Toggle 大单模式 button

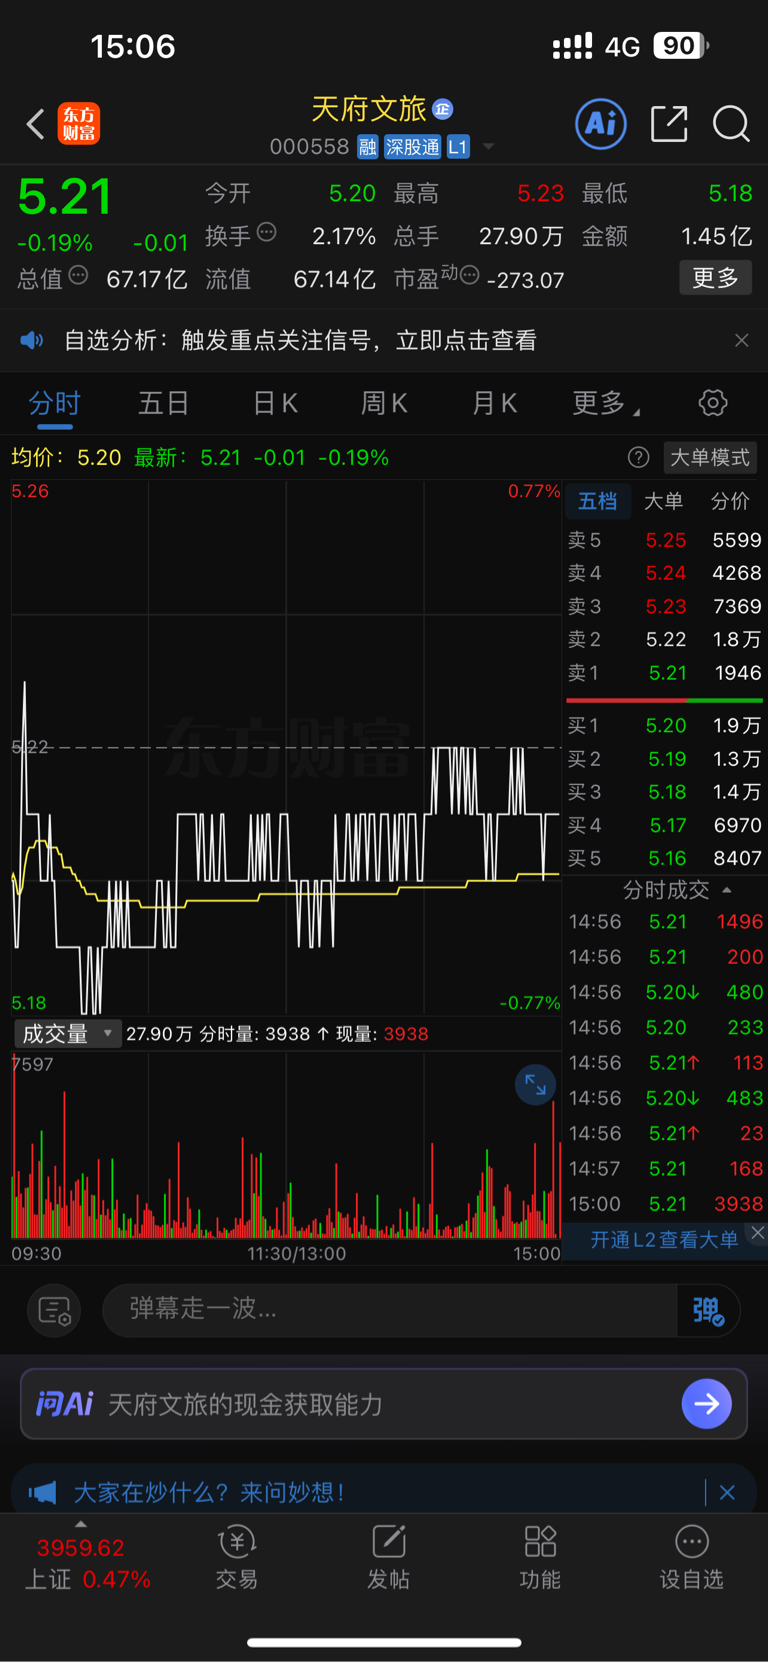(x=710, y=458)
